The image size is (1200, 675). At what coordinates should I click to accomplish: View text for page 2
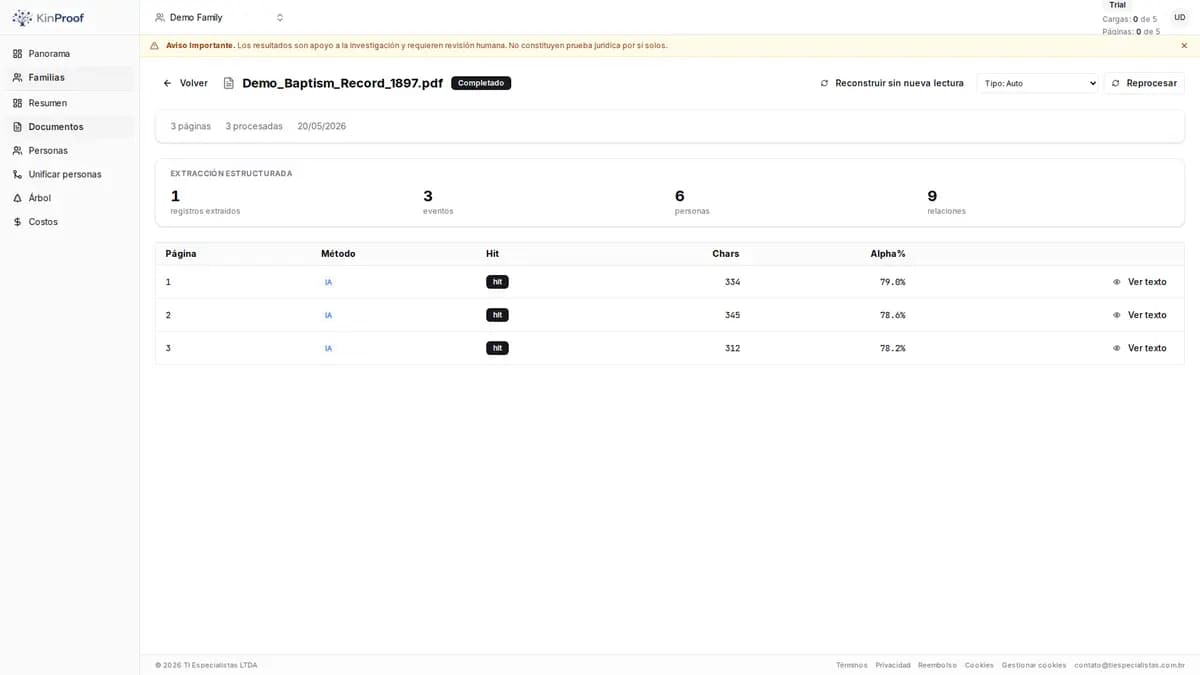1140,315
